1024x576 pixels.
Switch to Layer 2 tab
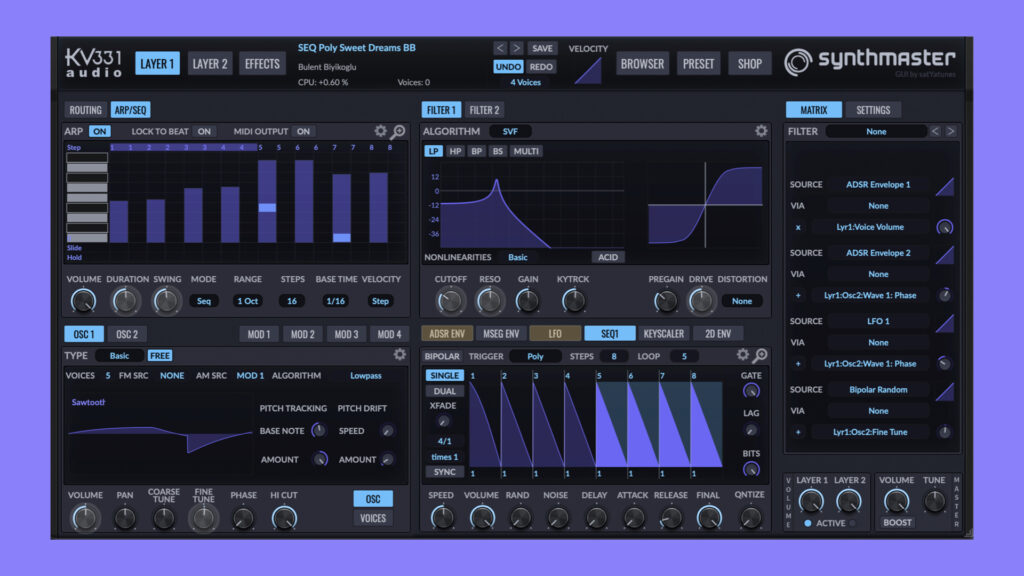[x=210, y=63]
